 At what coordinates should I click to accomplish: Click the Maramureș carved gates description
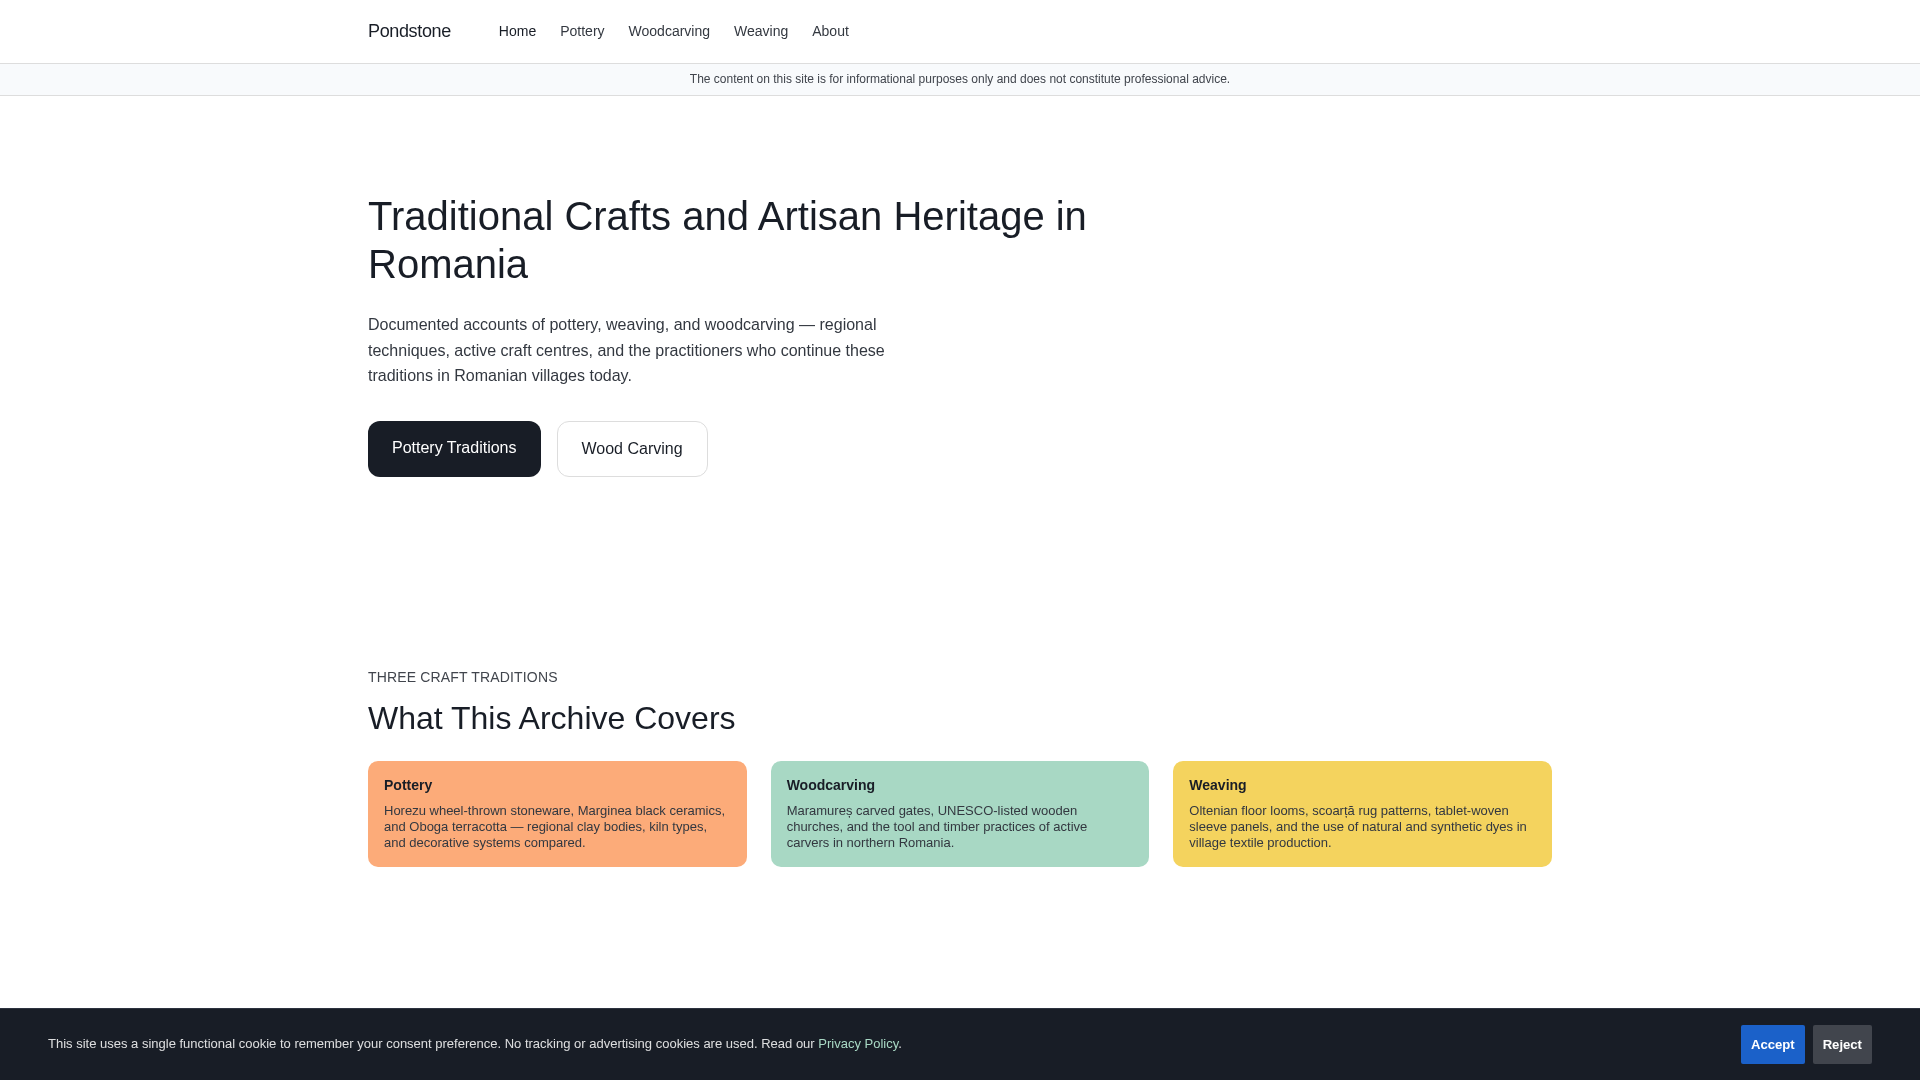tap(937, 827)
